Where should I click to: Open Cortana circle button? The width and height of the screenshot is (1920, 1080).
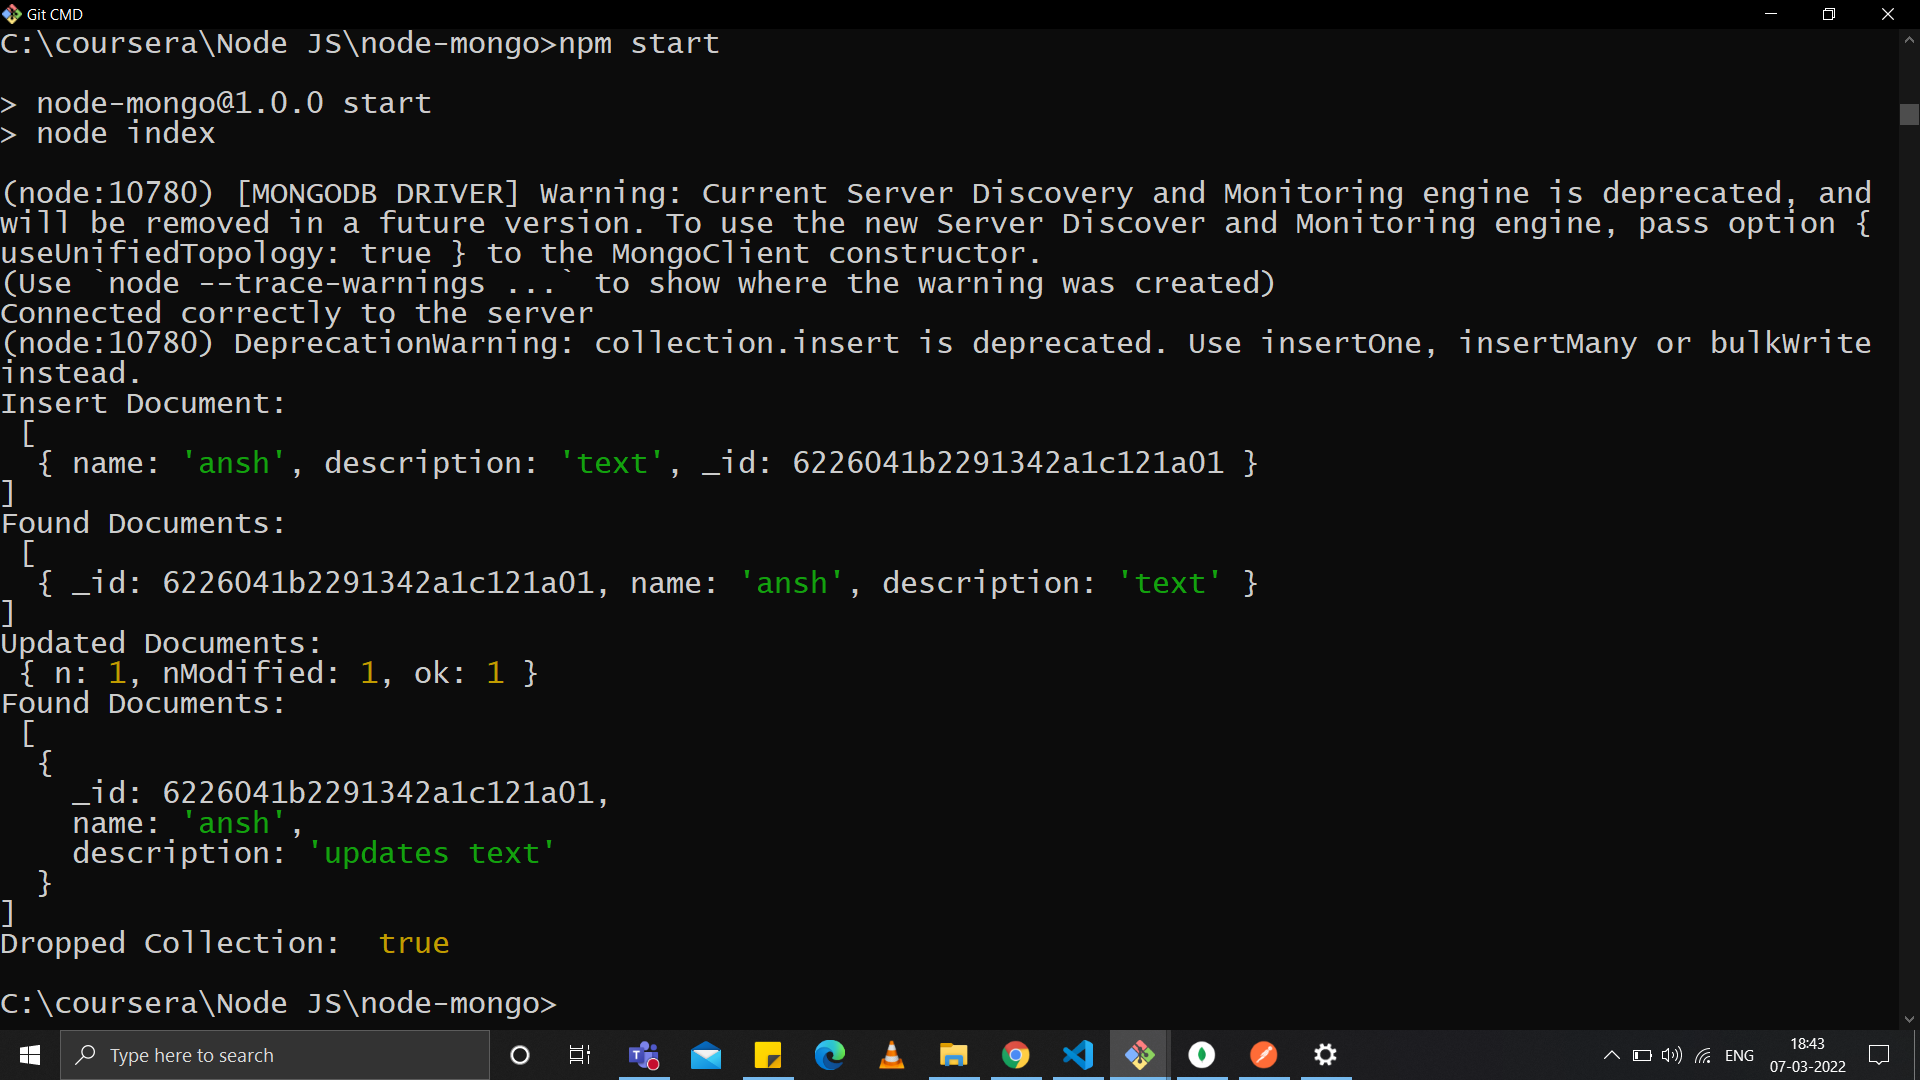point(520,1055)
